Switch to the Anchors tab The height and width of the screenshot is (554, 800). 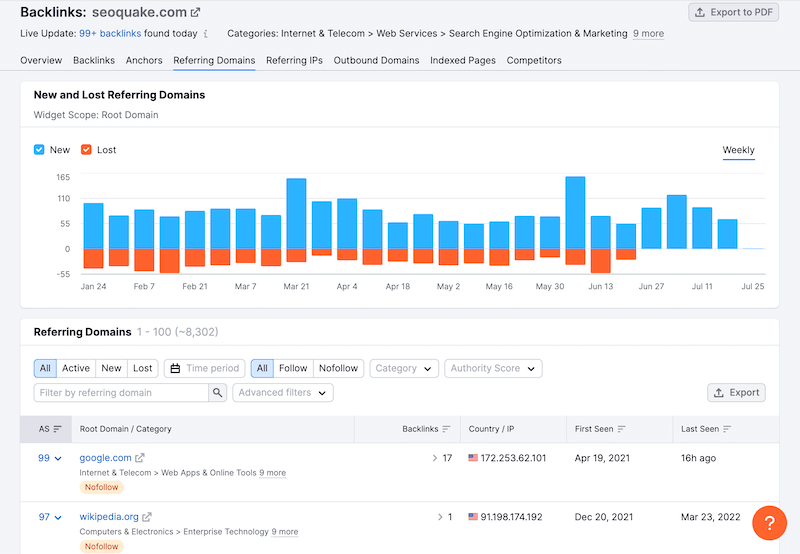pos(144,60)
